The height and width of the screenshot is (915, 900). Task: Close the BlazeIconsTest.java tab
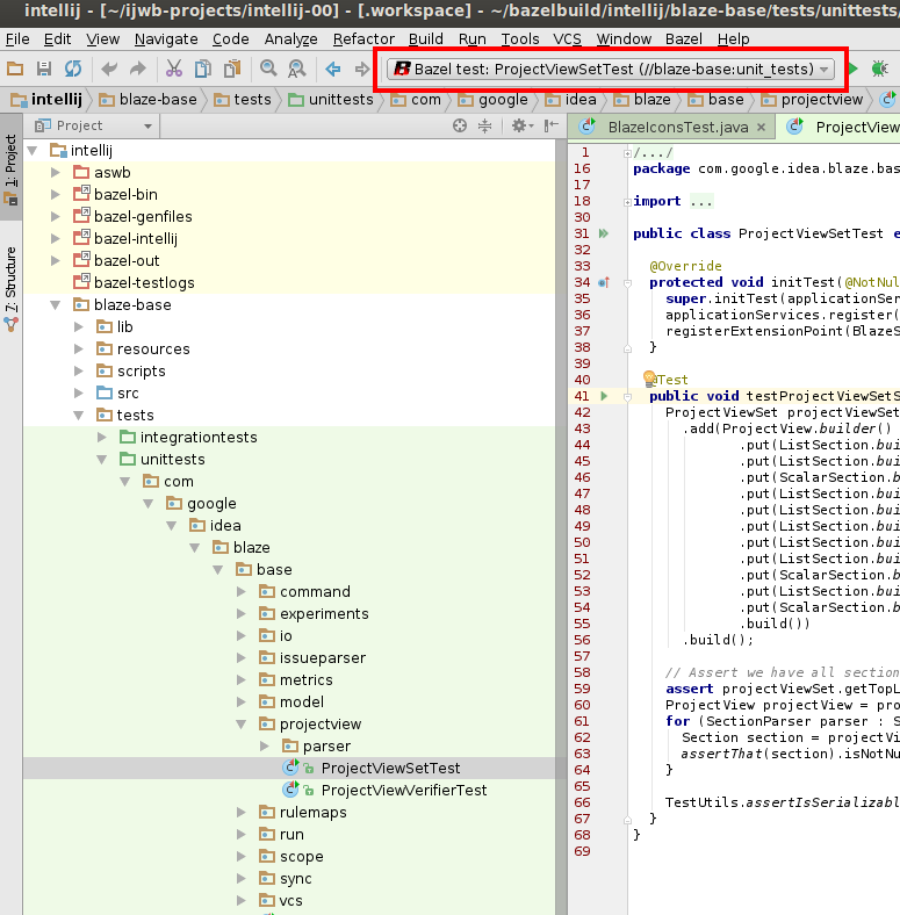761,127
